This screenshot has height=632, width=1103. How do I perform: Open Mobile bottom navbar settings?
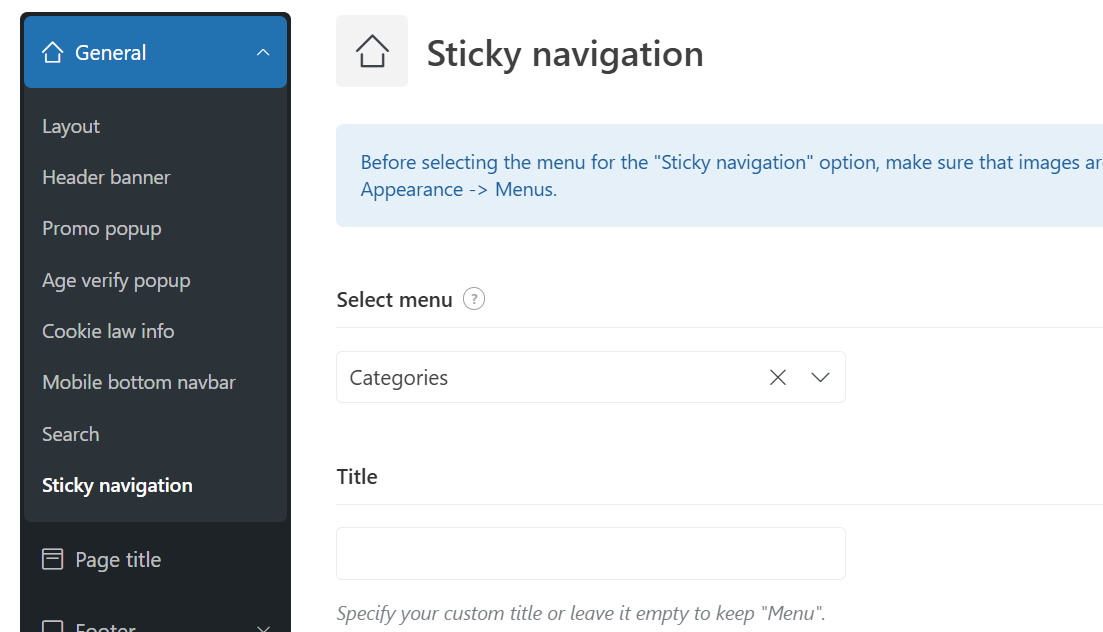tap(139, 382)
